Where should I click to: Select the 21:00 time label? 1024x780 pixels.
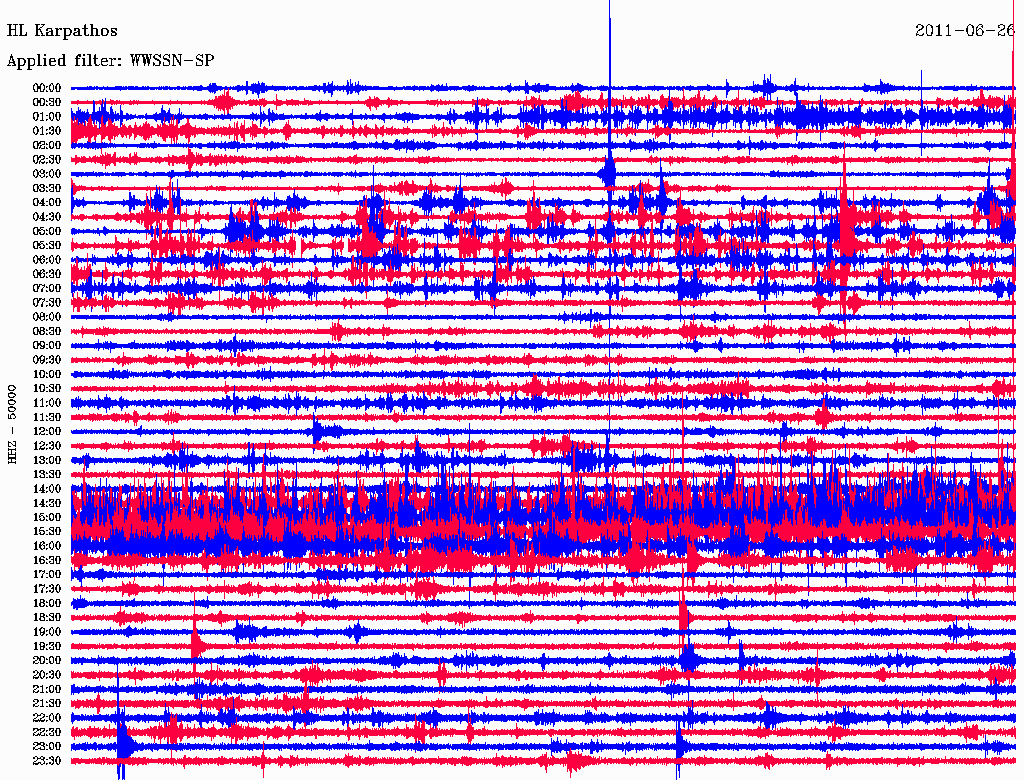click(x=47, y=689)
